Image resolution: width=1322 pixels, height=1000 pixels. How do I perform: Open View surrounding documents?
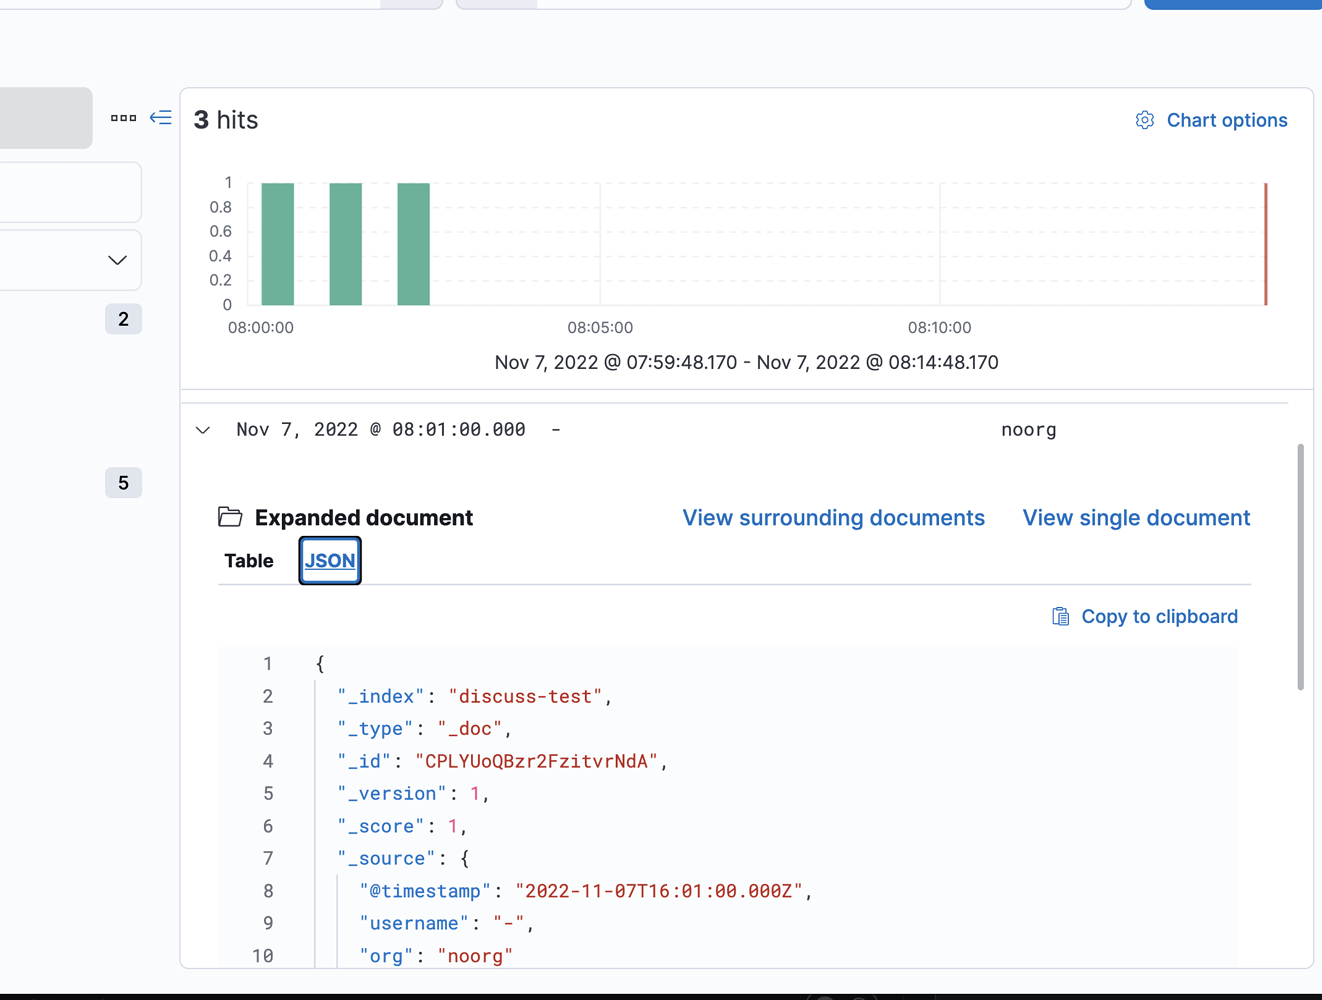click(833, 517)
